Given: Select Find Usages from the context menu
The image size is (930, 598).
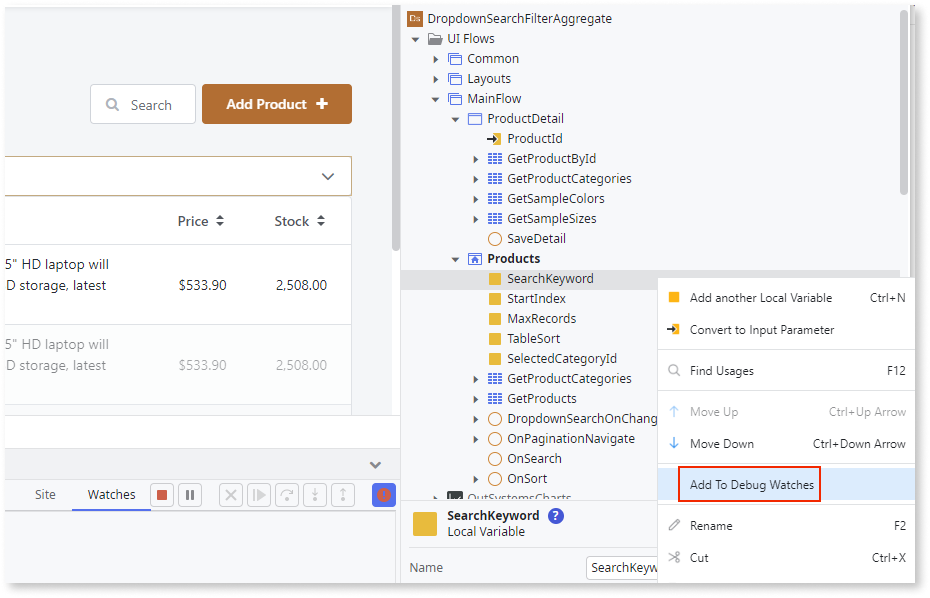Looking at the screenshot, I should pos(723,370).
